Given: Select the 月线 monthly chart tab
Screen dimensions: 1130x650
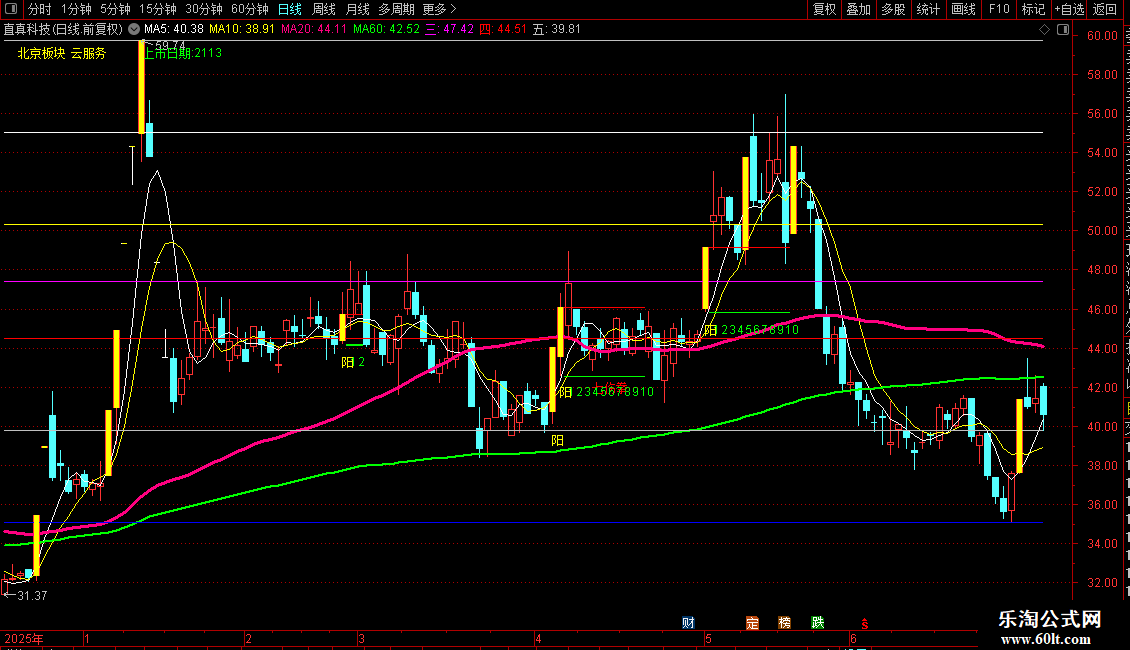Looking at the screenshot, I should click(357, 9).
